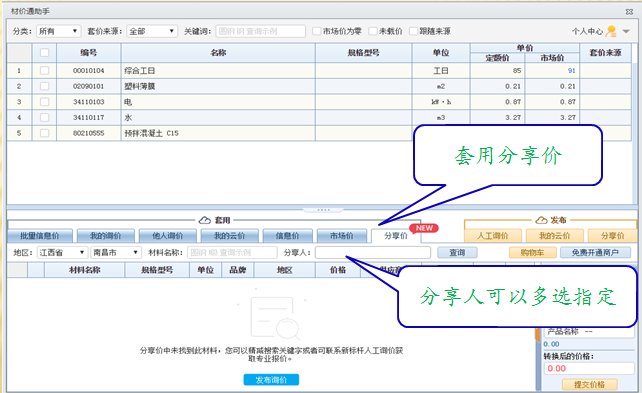
Task: Click the 免费开通商户 button
Action: [595, 253]
